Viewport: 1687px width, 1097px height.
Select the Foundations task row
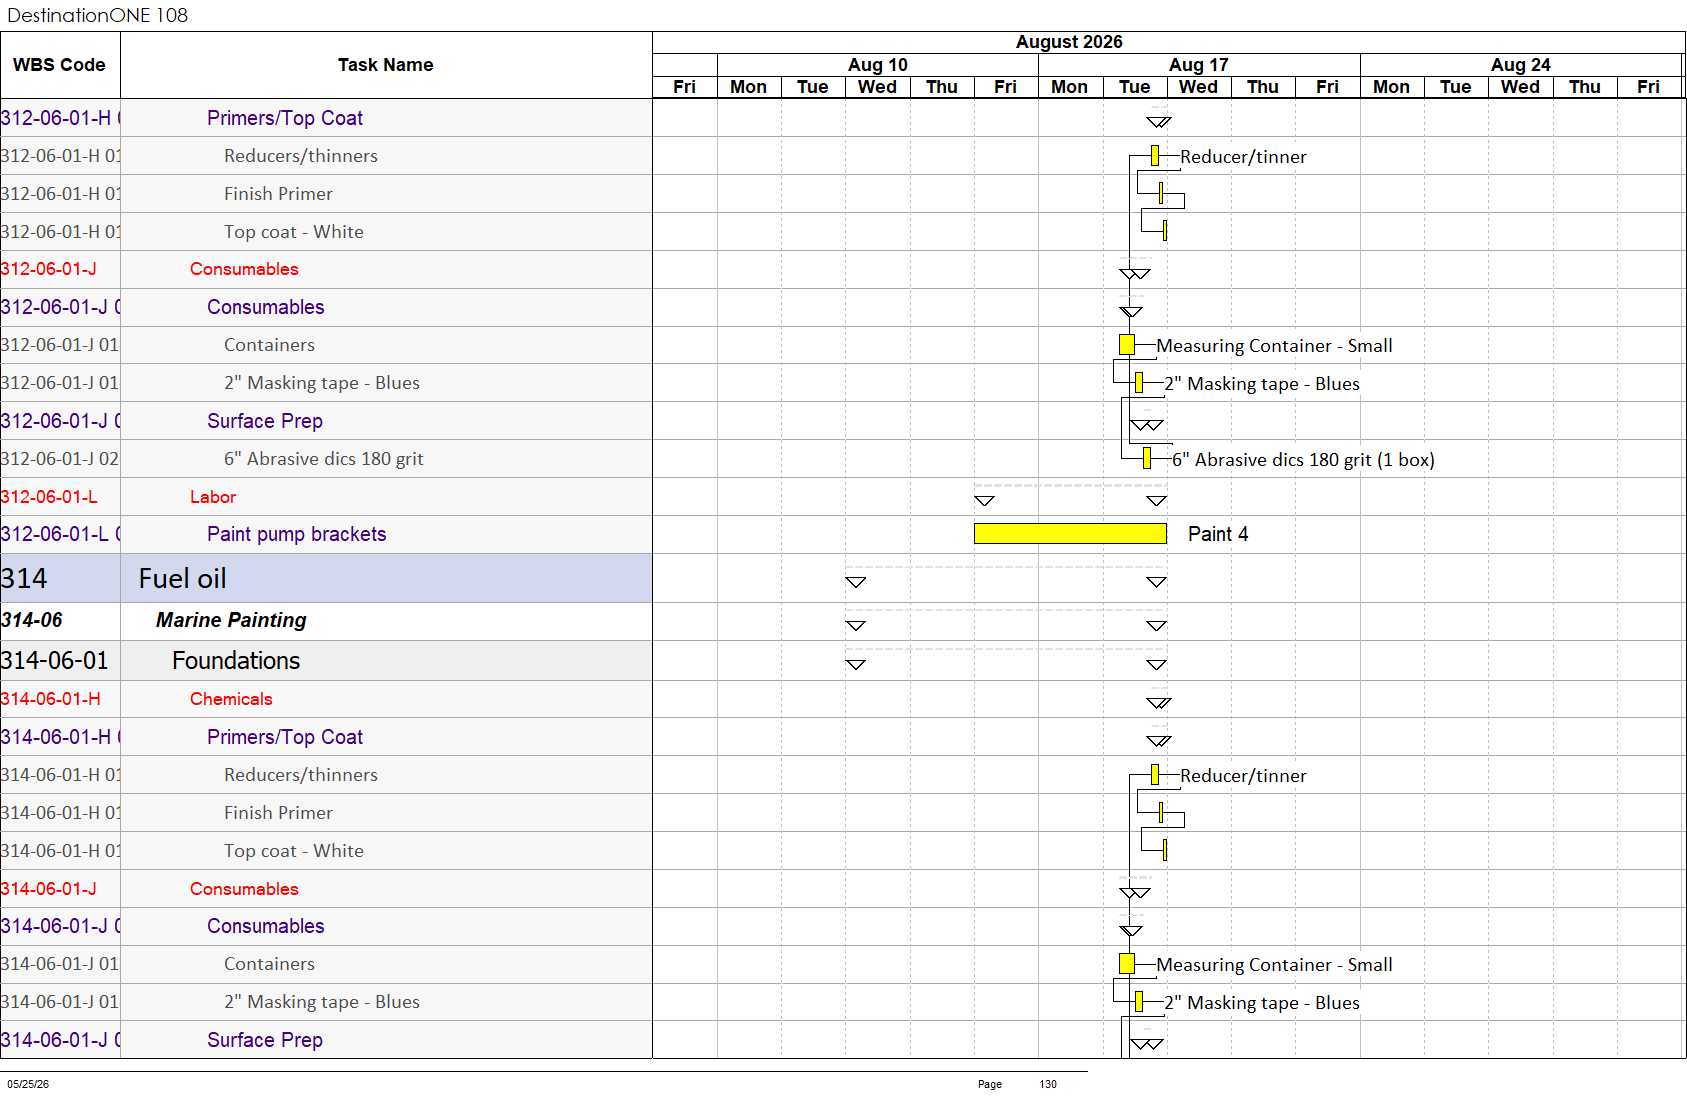[326, 661]
